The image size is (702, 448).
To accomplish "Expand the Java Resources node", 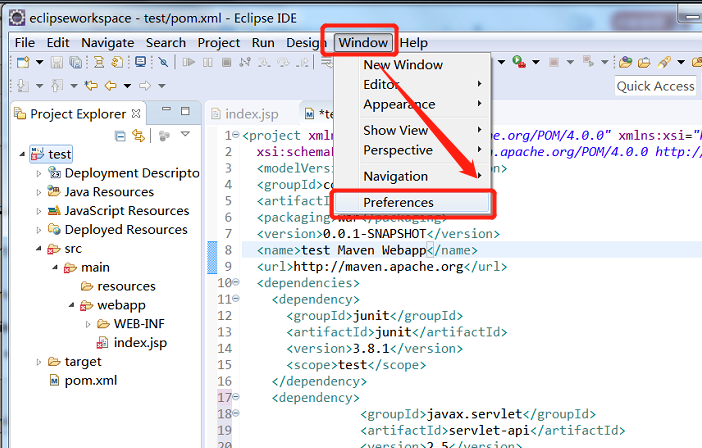I will pos(39,192).
